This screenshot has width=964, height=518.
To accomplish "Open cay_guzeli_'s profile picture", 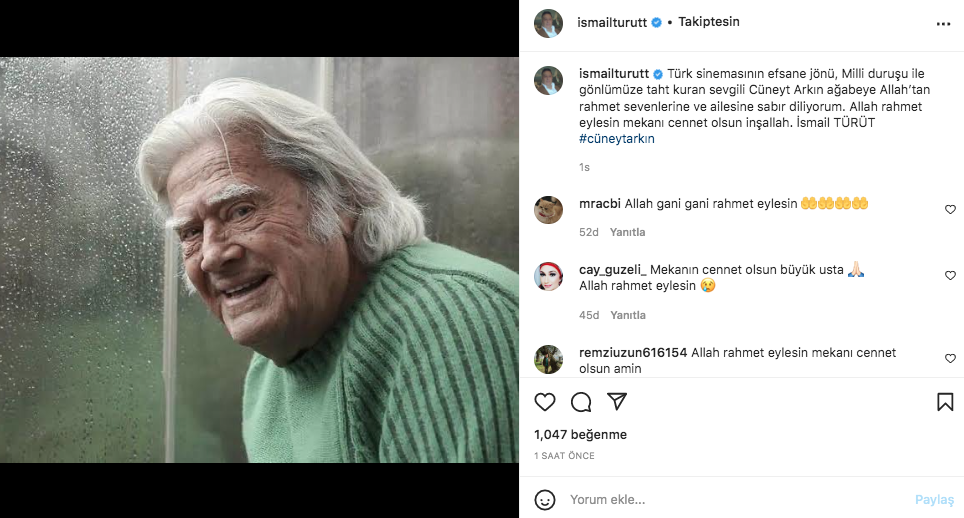I will point(548,275).
